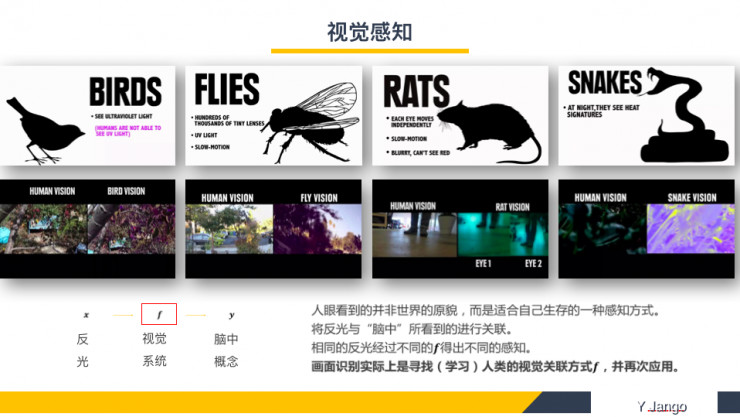Open the Human Vision vs Fly Vision image
Viewport: 740px width, 417px height.
[272, 229]
